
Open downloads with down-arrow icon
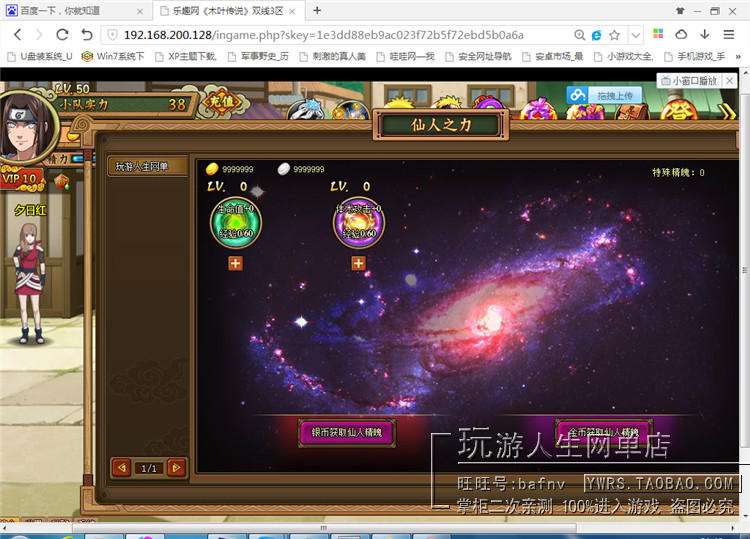[705, 34]
